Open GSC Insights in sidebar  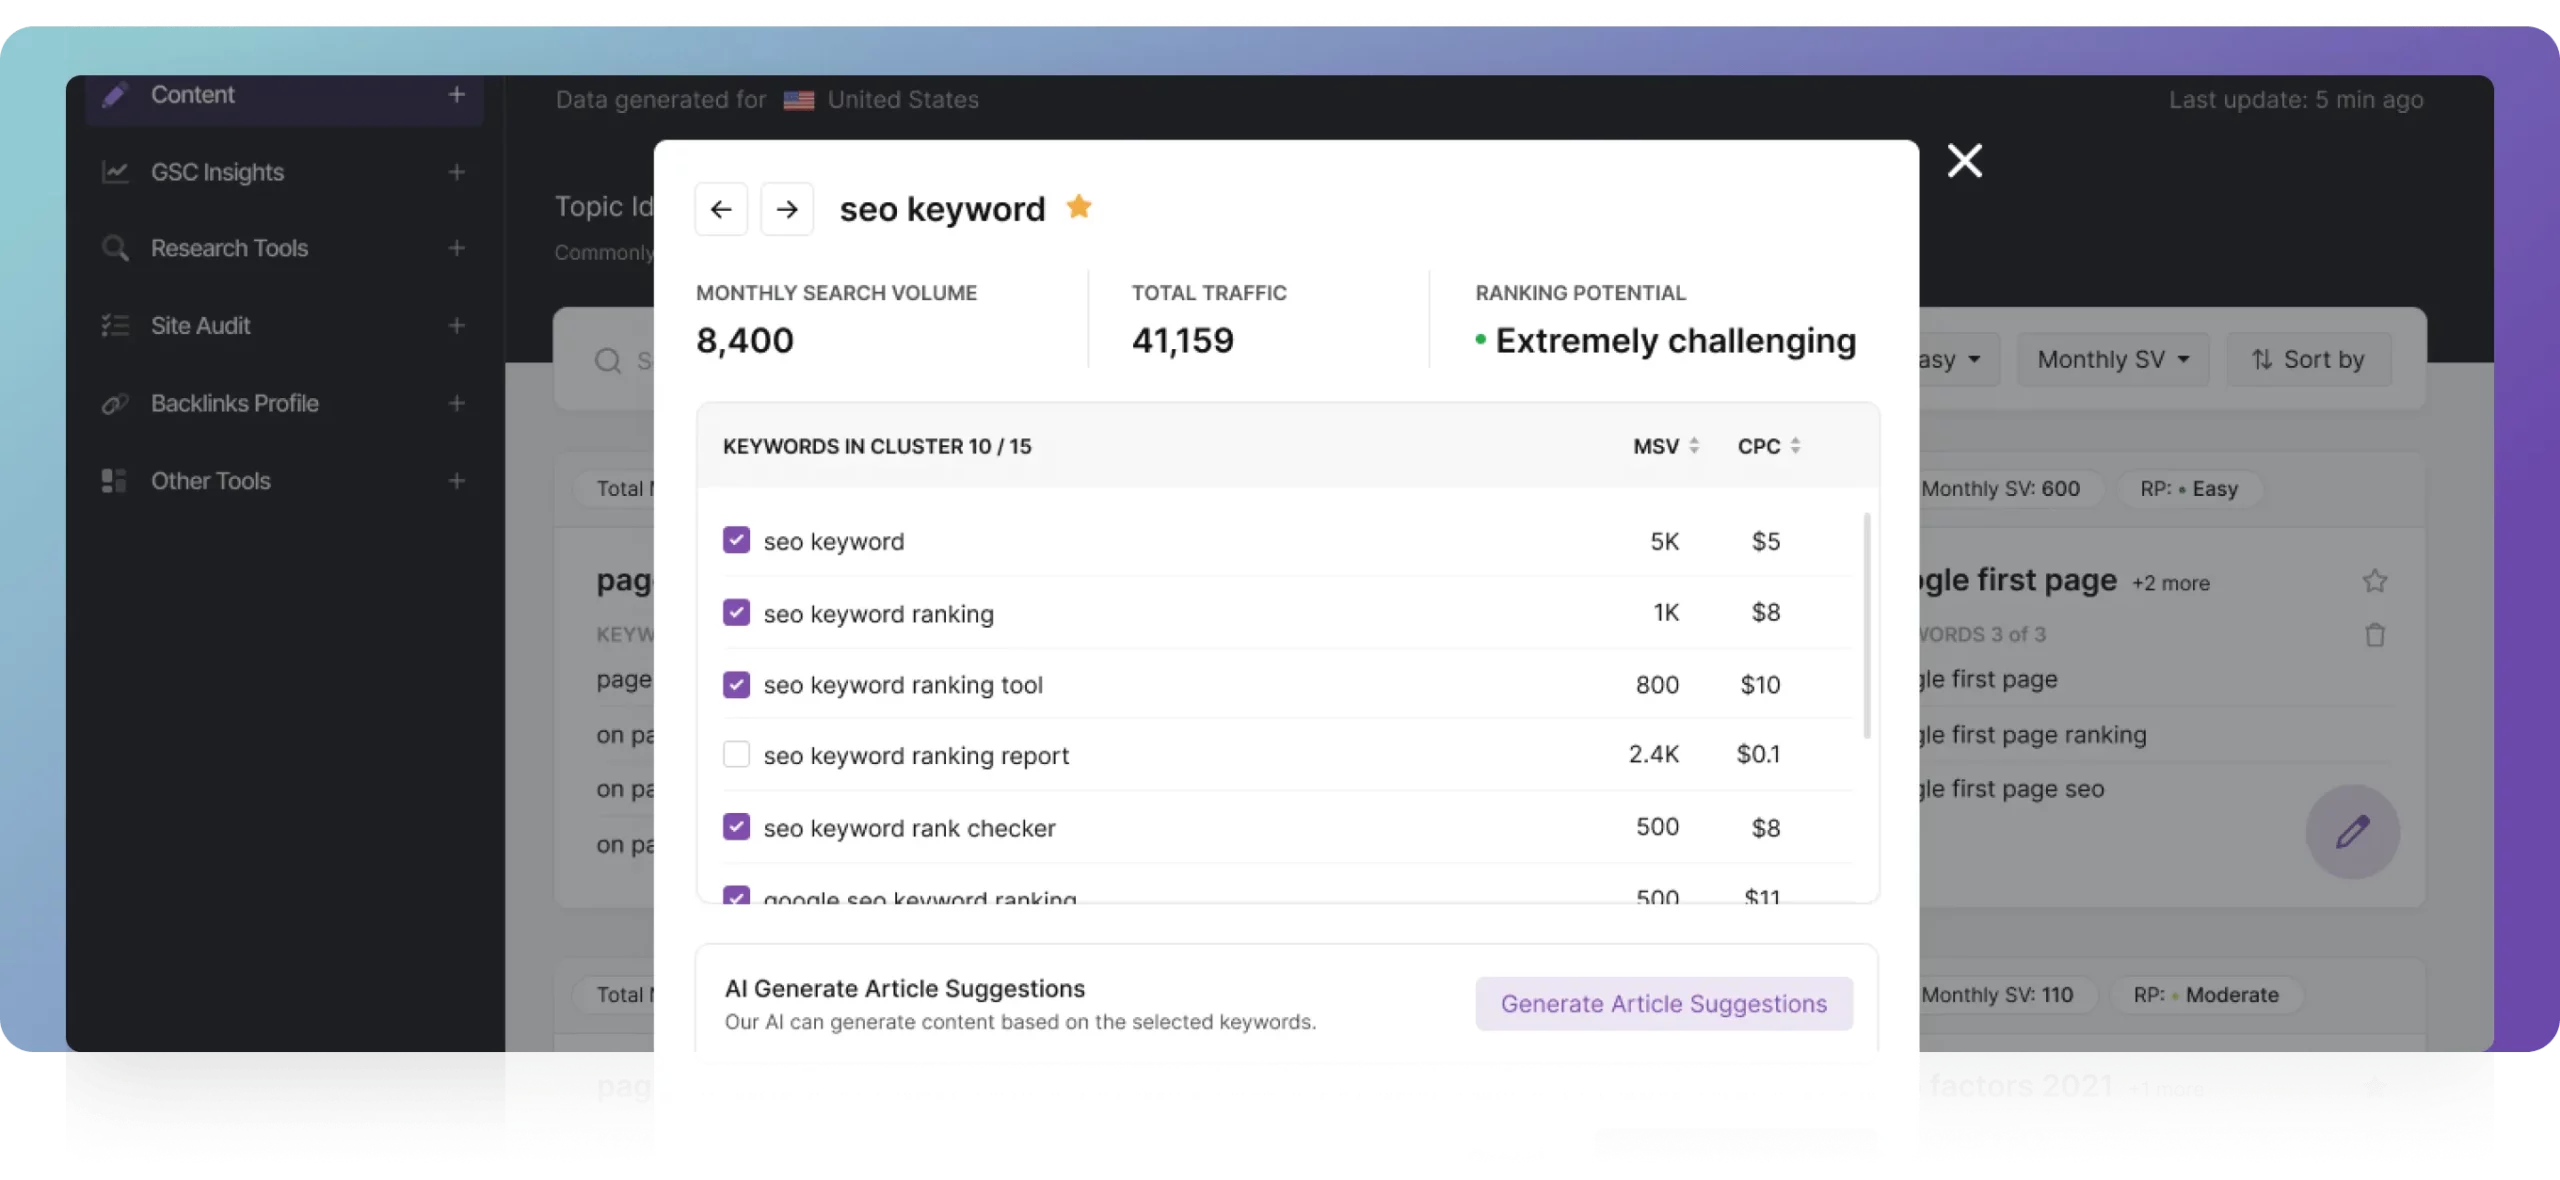(217, 172)
